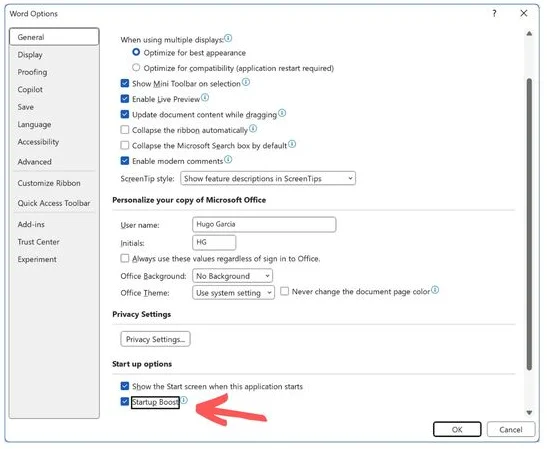Screen dimensions: 547x449
Task: Open the dialog help question mark
Action: click(x=495, y=13)
